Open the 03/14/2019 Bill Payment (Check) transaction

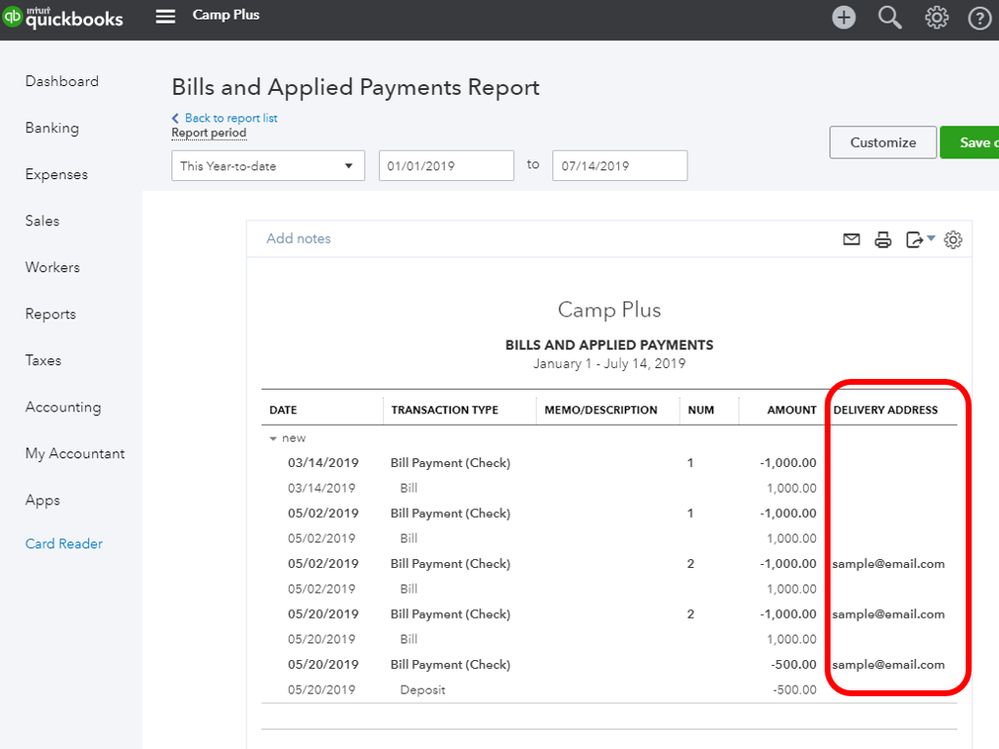450,463
